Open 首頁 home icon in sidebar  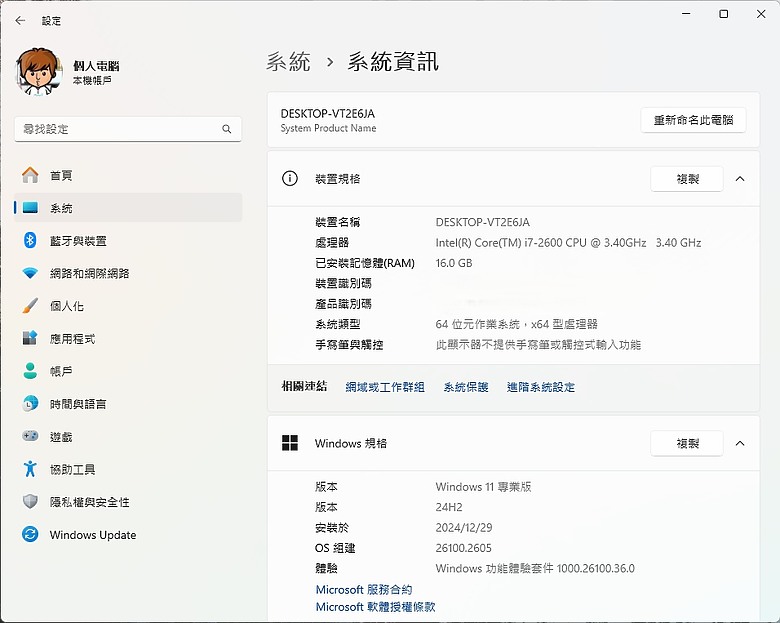coord(30,175)
